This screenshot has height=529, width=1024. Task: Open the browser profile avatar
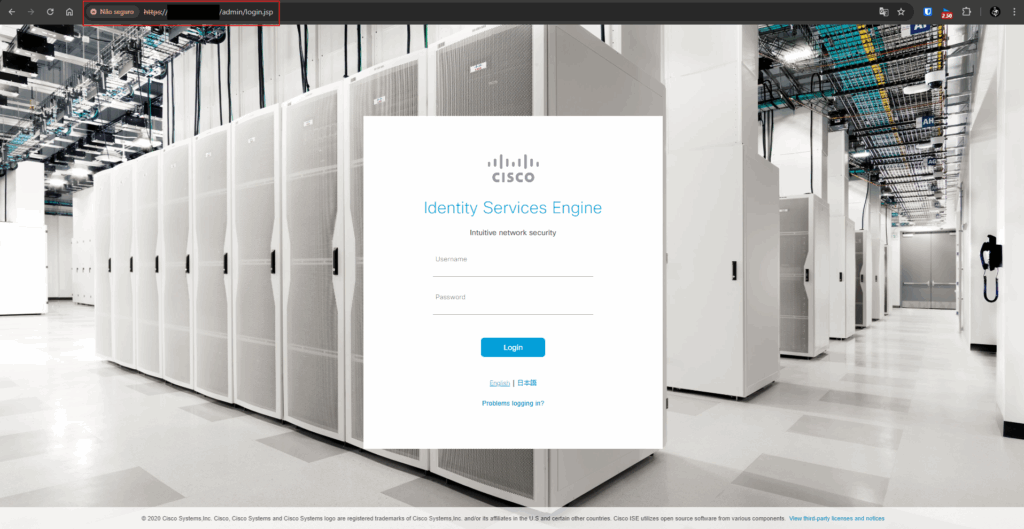click(995, 11)
